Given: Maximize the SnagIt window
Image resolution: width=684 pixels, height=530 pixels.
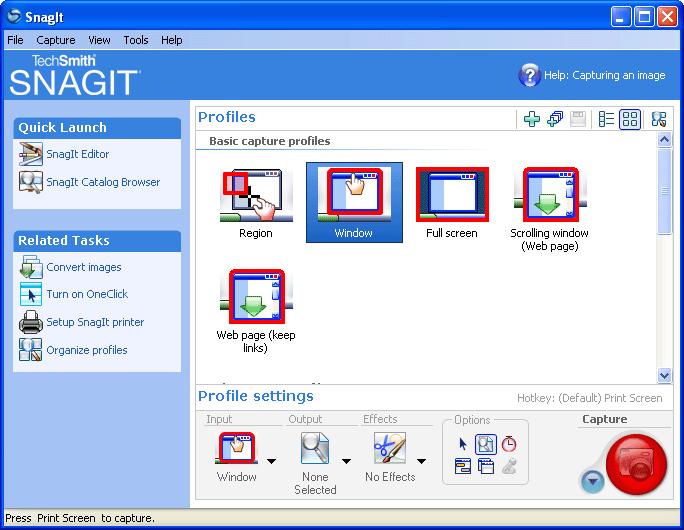Looking at the screenshot, I should [x=644, y=17].
